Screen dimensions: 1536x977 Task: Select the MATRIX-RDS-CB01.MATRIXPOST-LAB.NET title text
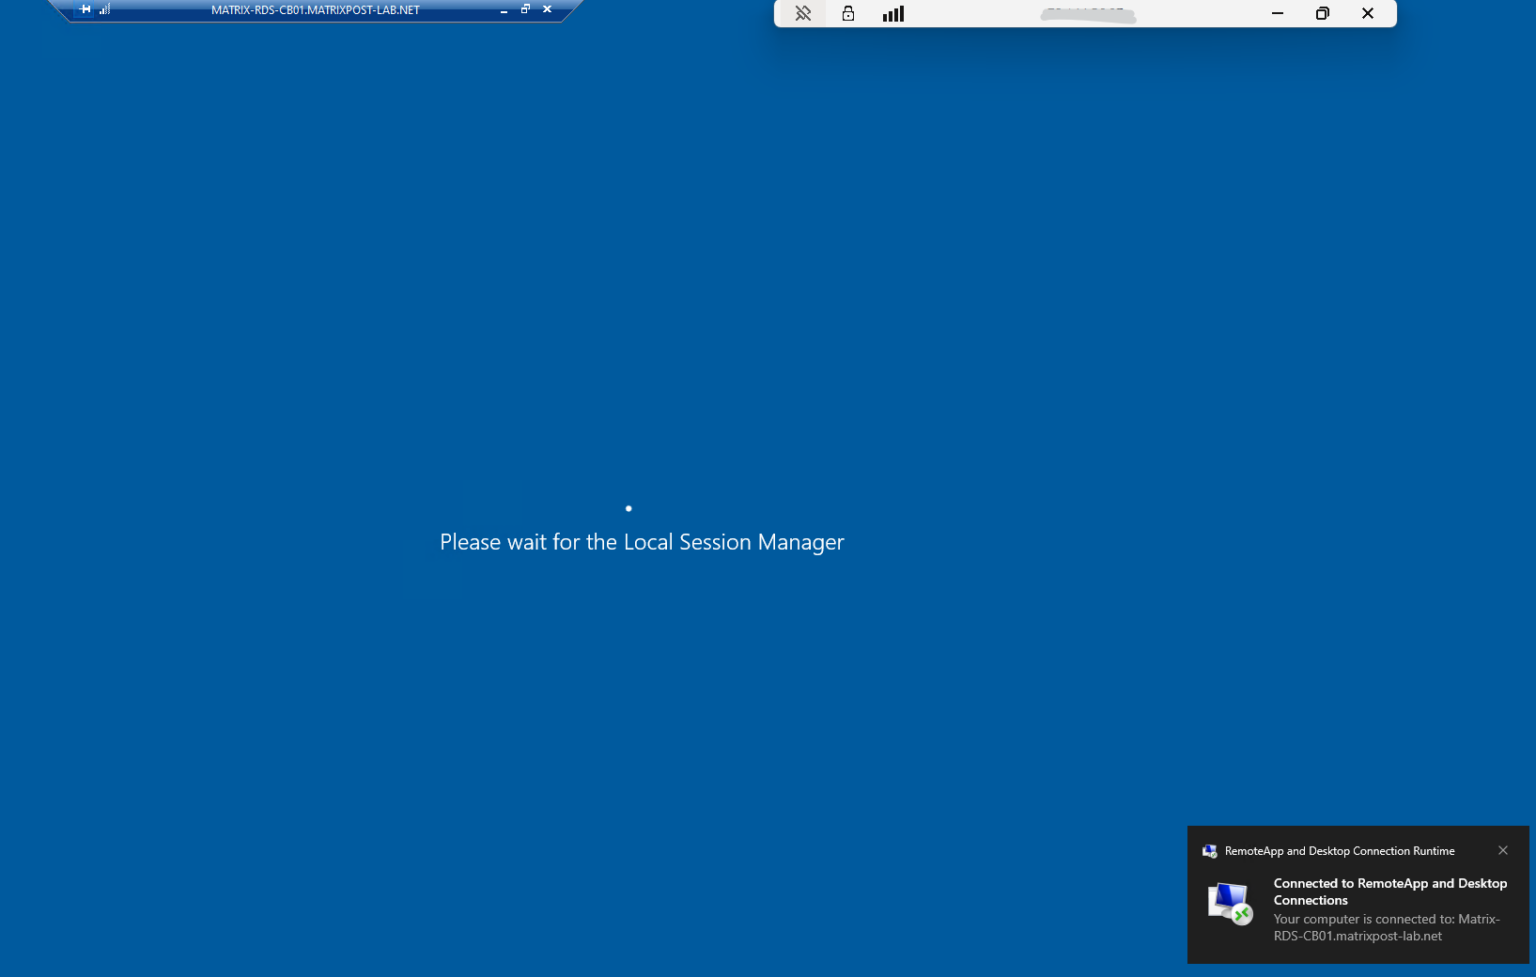click(x=314, y=9)
